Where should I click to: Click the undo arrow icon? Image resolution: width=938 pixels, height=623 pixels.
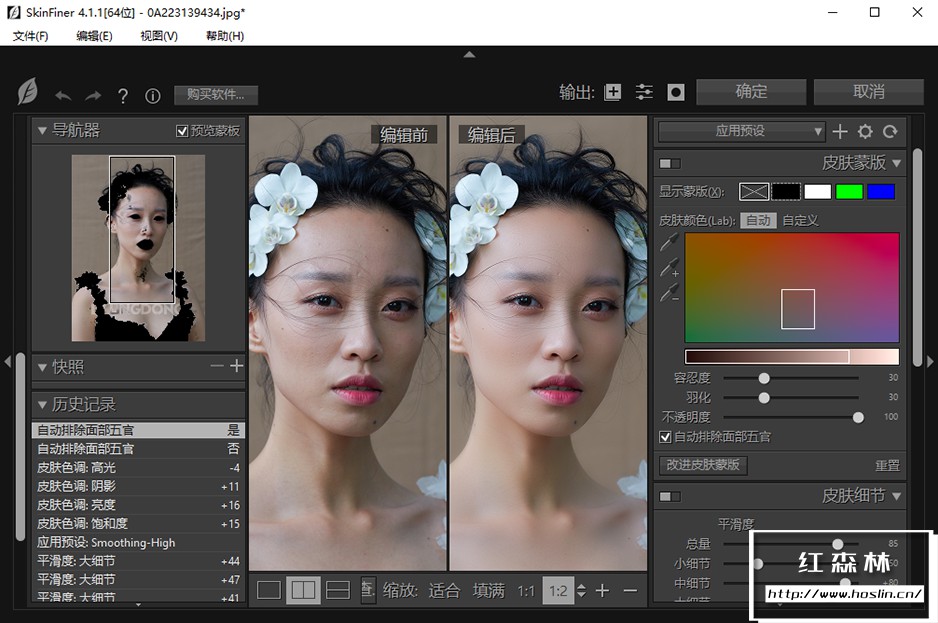pyautogui.click(x=63, y=96)
